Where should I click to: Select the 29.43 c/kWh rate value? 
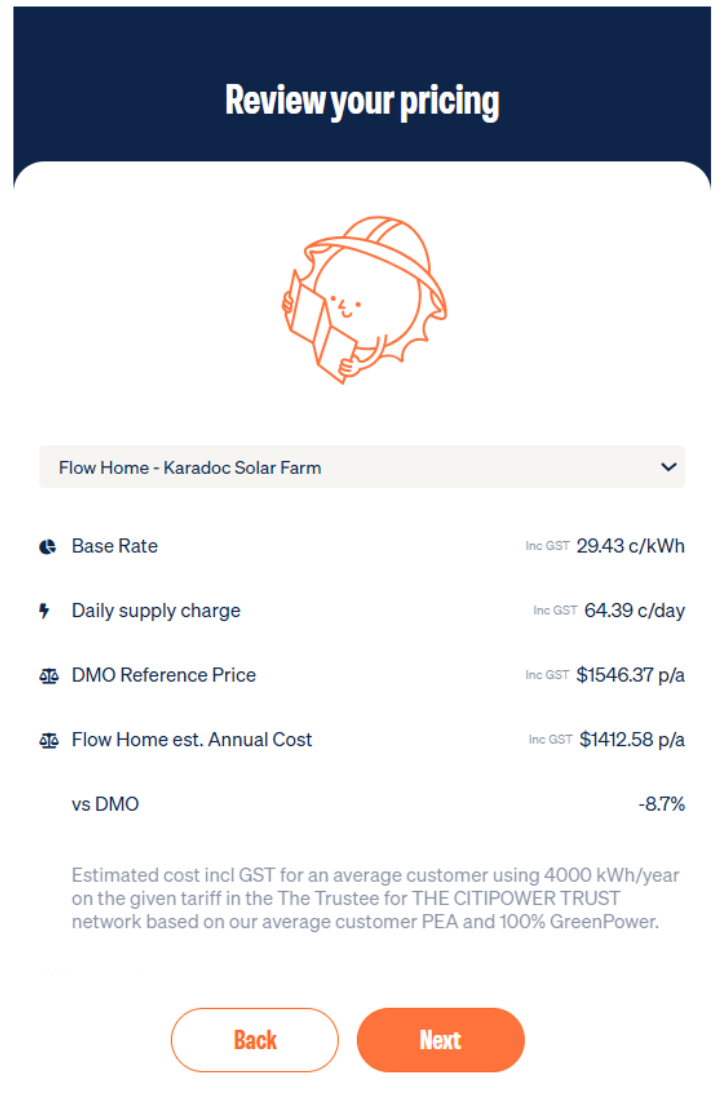pos(630,546)
